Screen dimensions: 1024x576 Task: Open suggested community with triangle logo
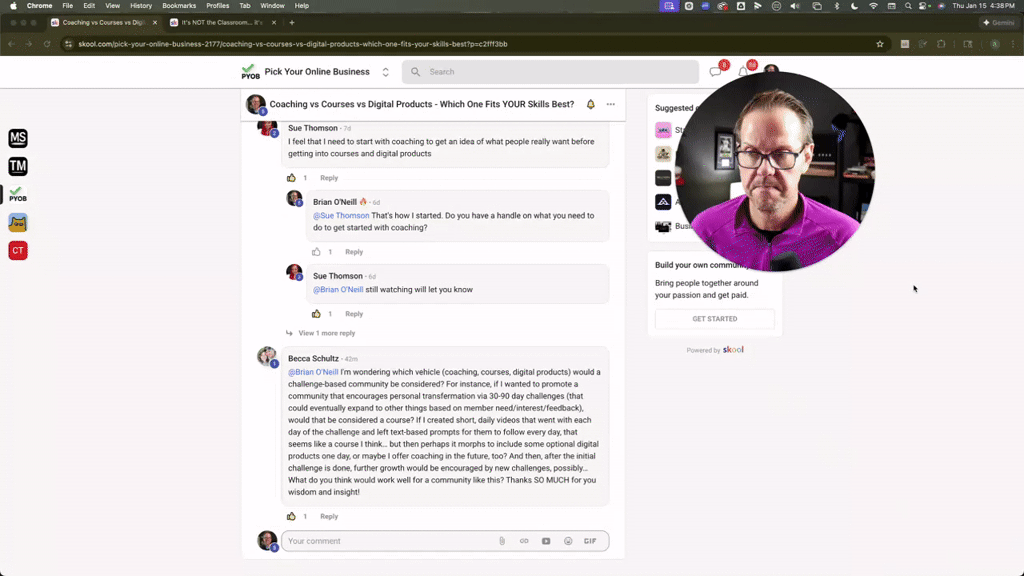point(663,202)
